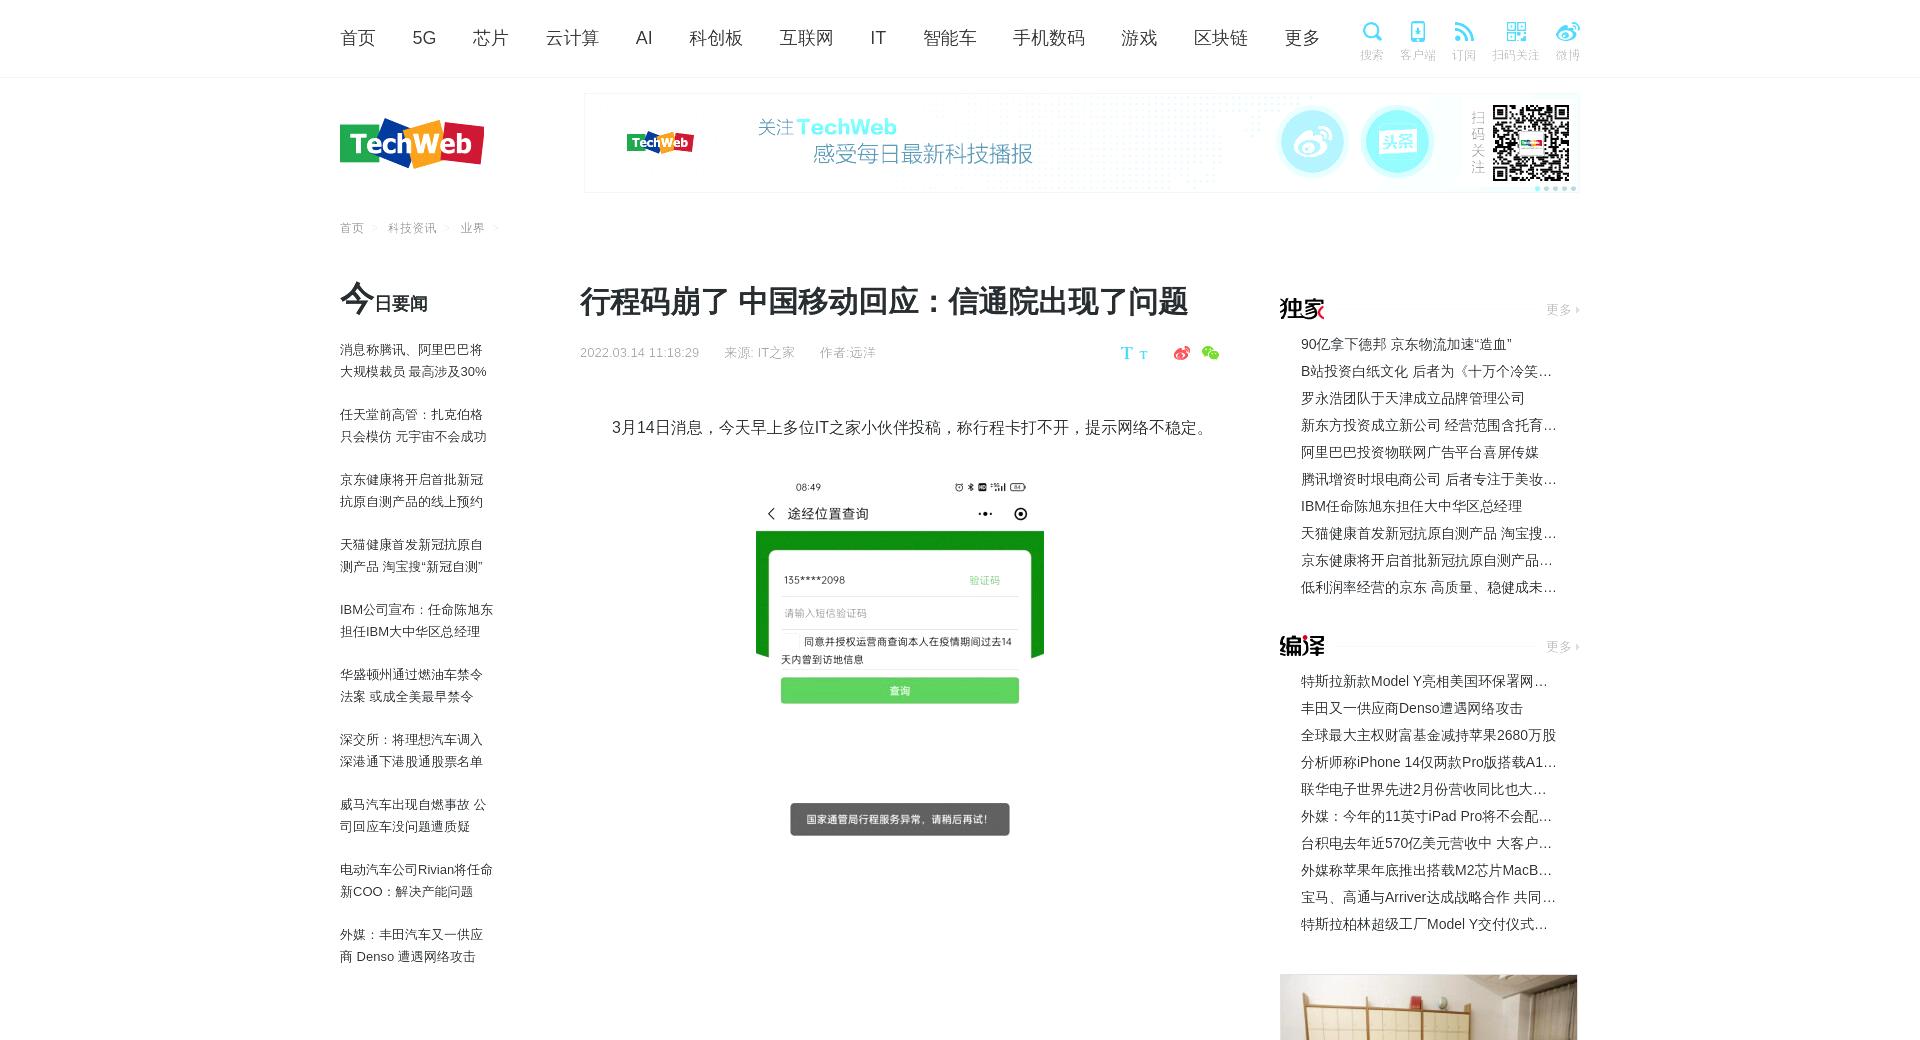
Task: Open 外媒称苹果年底推出搭载M2芯片 link
Action: pos(1426,870)
